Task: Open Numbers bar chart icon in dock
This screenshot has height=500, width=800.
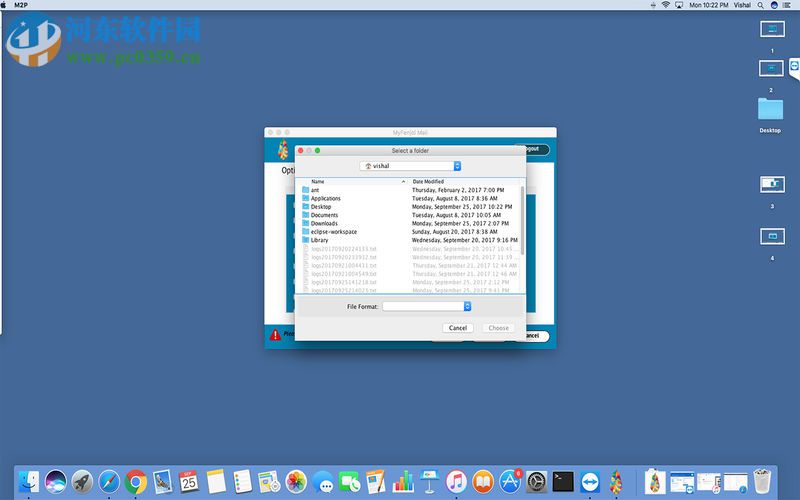Action: click(x=403, y=482)
